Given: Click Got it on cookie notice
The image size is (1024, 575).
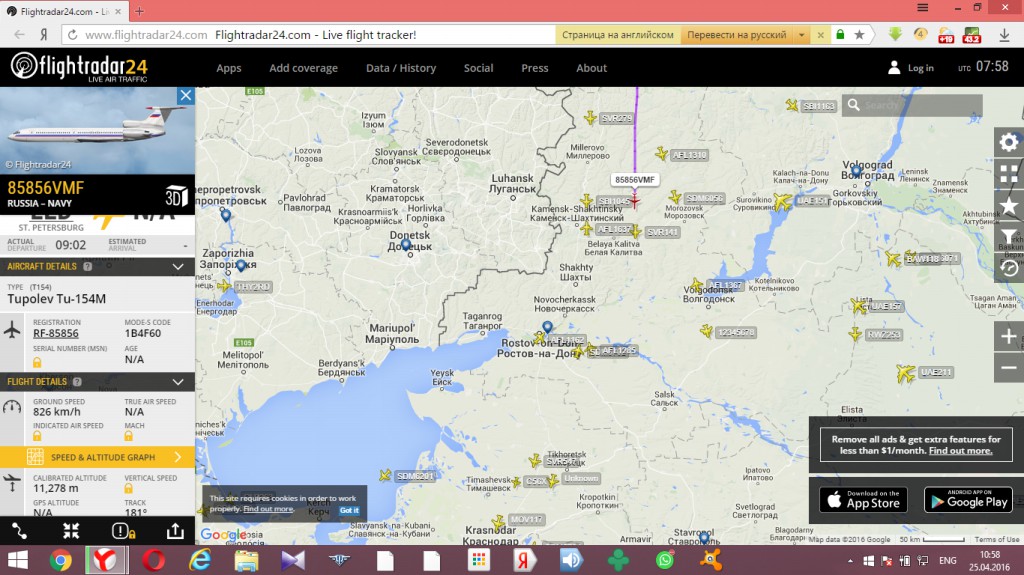Looking at the screenshot, I should 349,510.
